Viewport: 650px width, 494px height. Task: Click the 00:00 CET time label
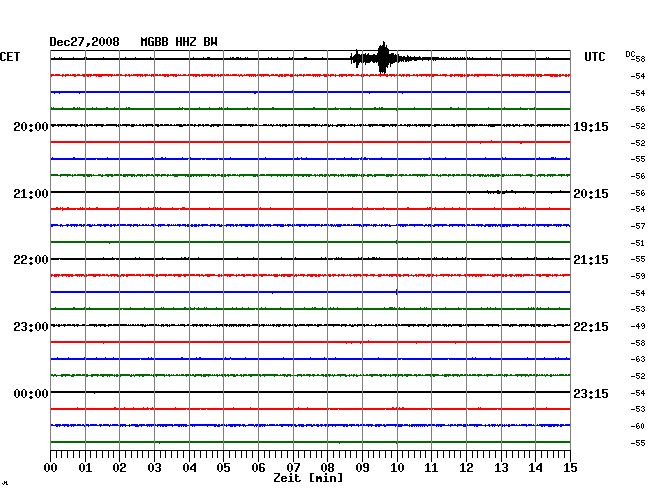pyautogui.click(x=31, y=394)
